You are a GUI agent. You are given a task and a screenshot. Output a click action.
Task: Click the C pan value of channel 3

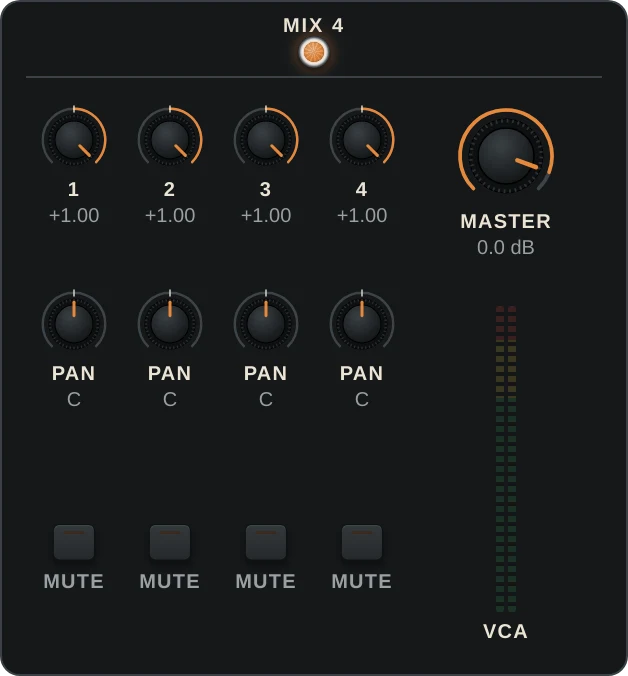pos(266,400)
